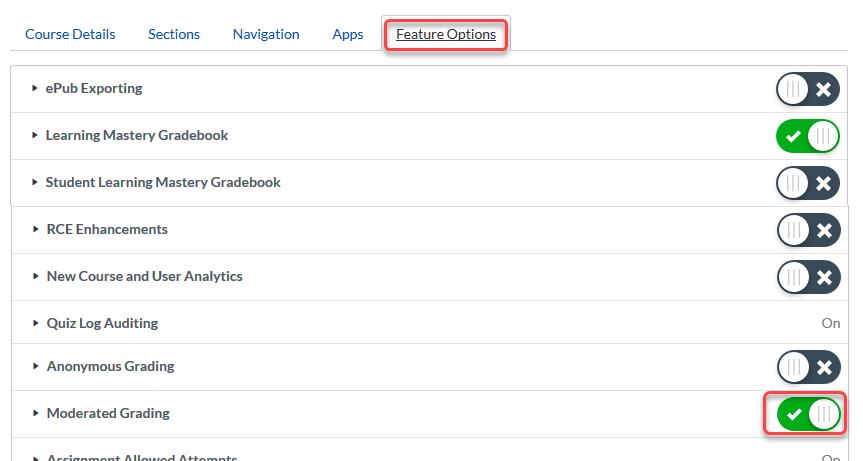Enable New Course and User Analytics toggle
The width and height of the screenshot is (863, 461).
(x=809, y=277)
